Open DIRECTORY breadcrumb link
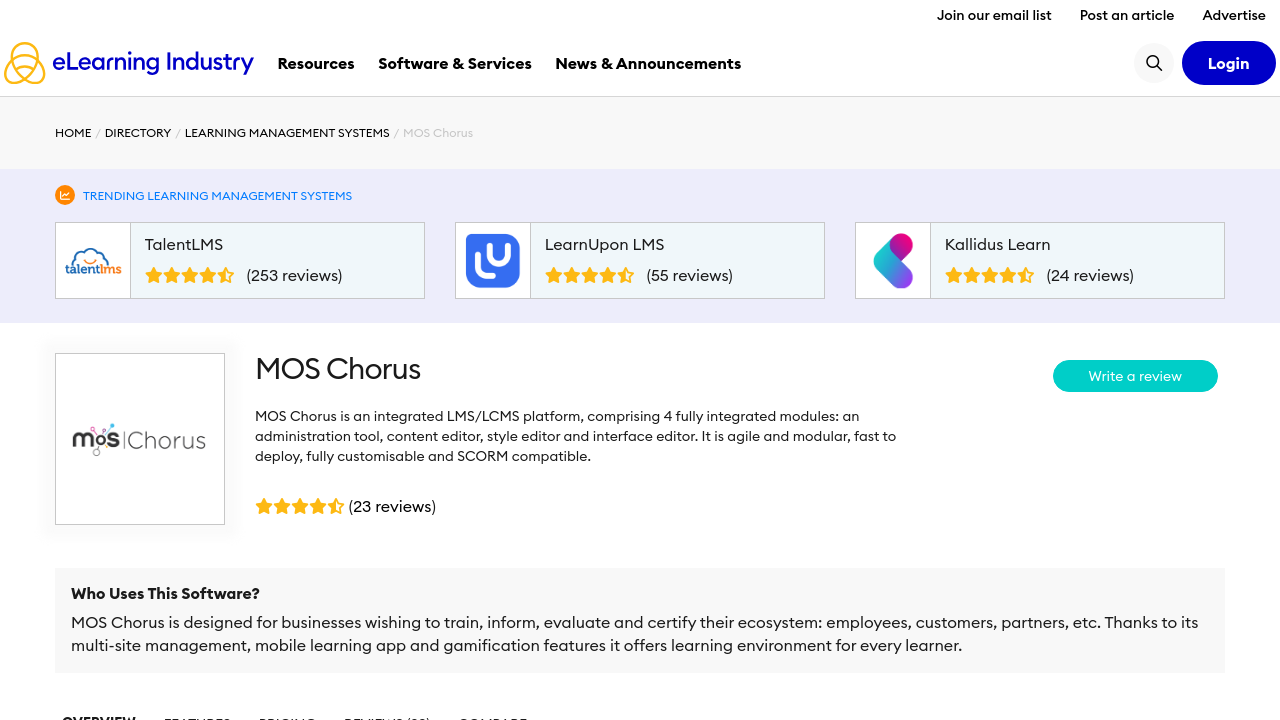The image size is (1280, 720). click(138, 133)
